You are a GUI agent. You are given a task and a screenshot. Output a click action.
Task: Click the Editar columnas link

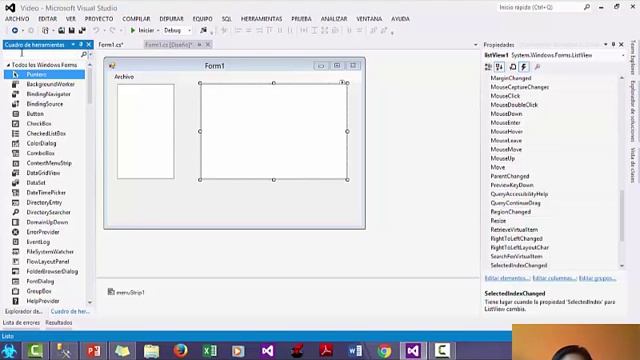click(x=554, y=278)
